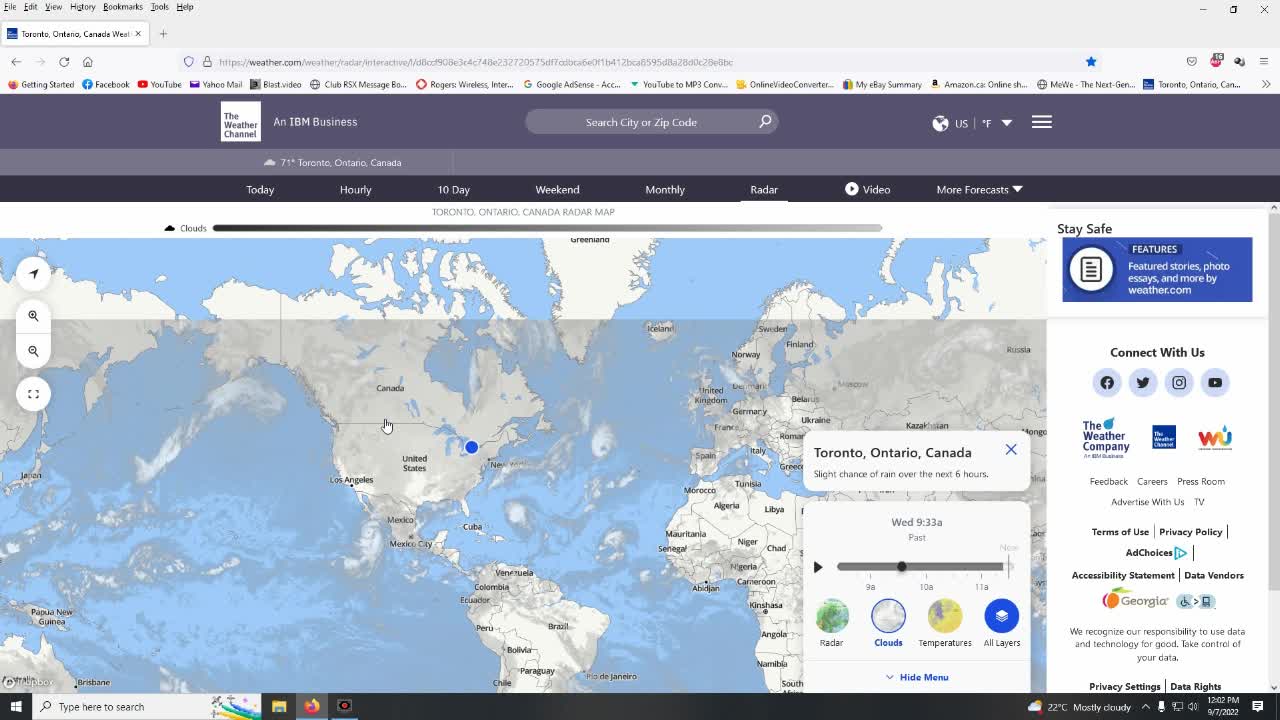Open Windows Start menu

15,706
